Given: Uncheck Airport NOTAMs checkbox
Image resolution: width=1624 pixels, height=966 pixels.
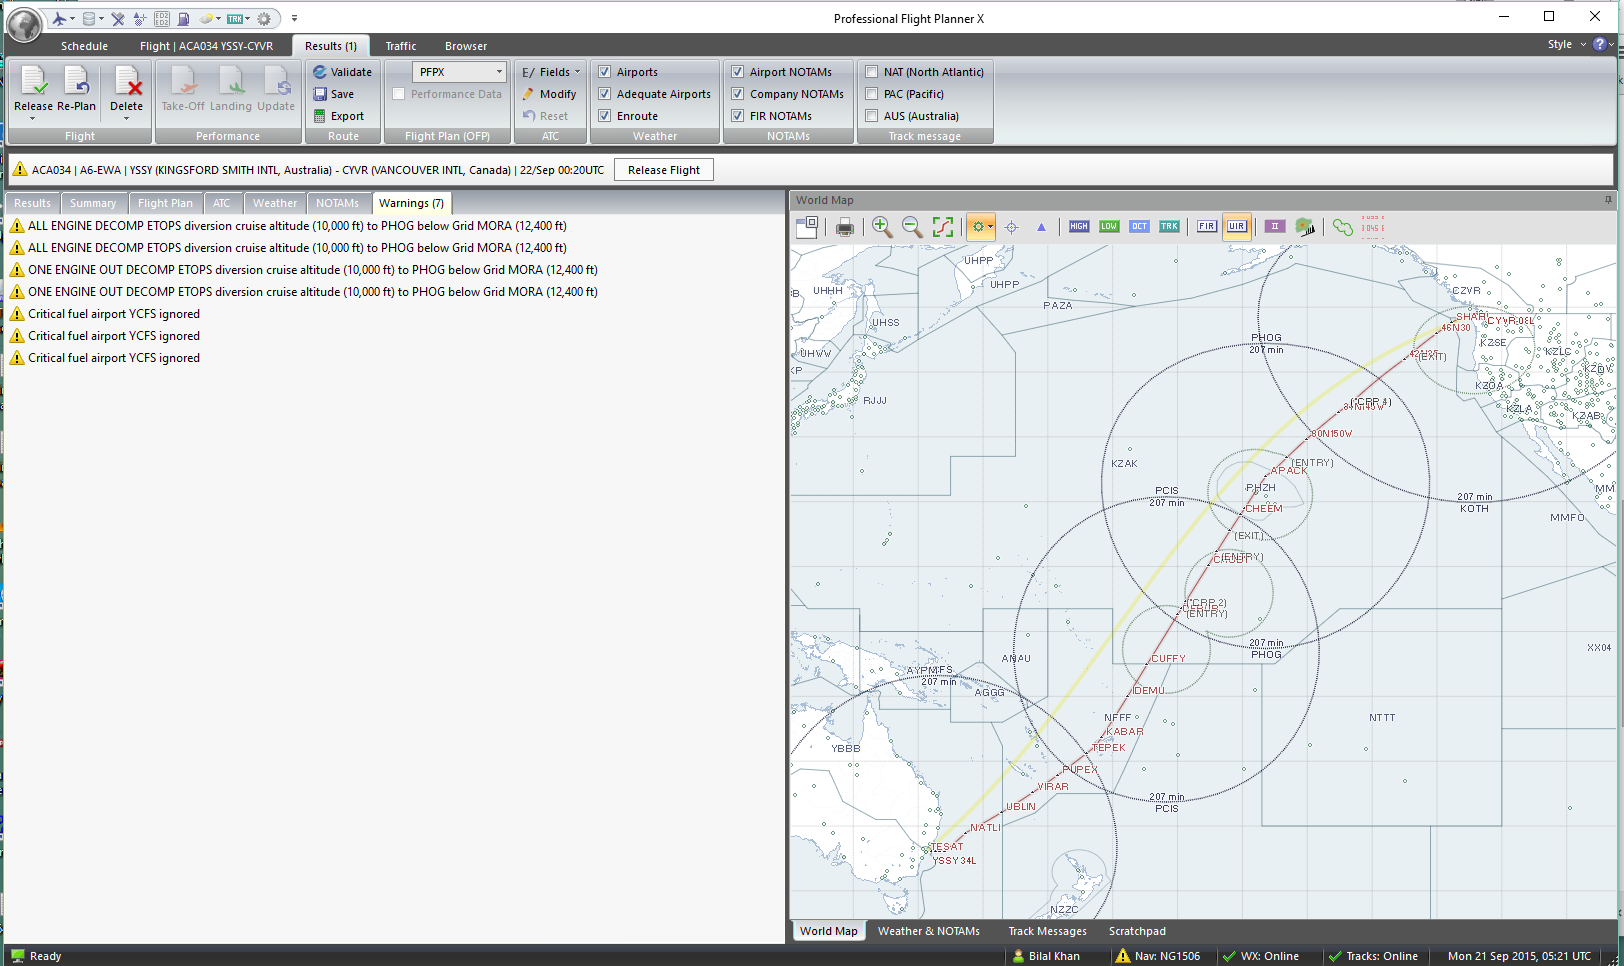Looking at the screenshot, I should pos(737,72).
